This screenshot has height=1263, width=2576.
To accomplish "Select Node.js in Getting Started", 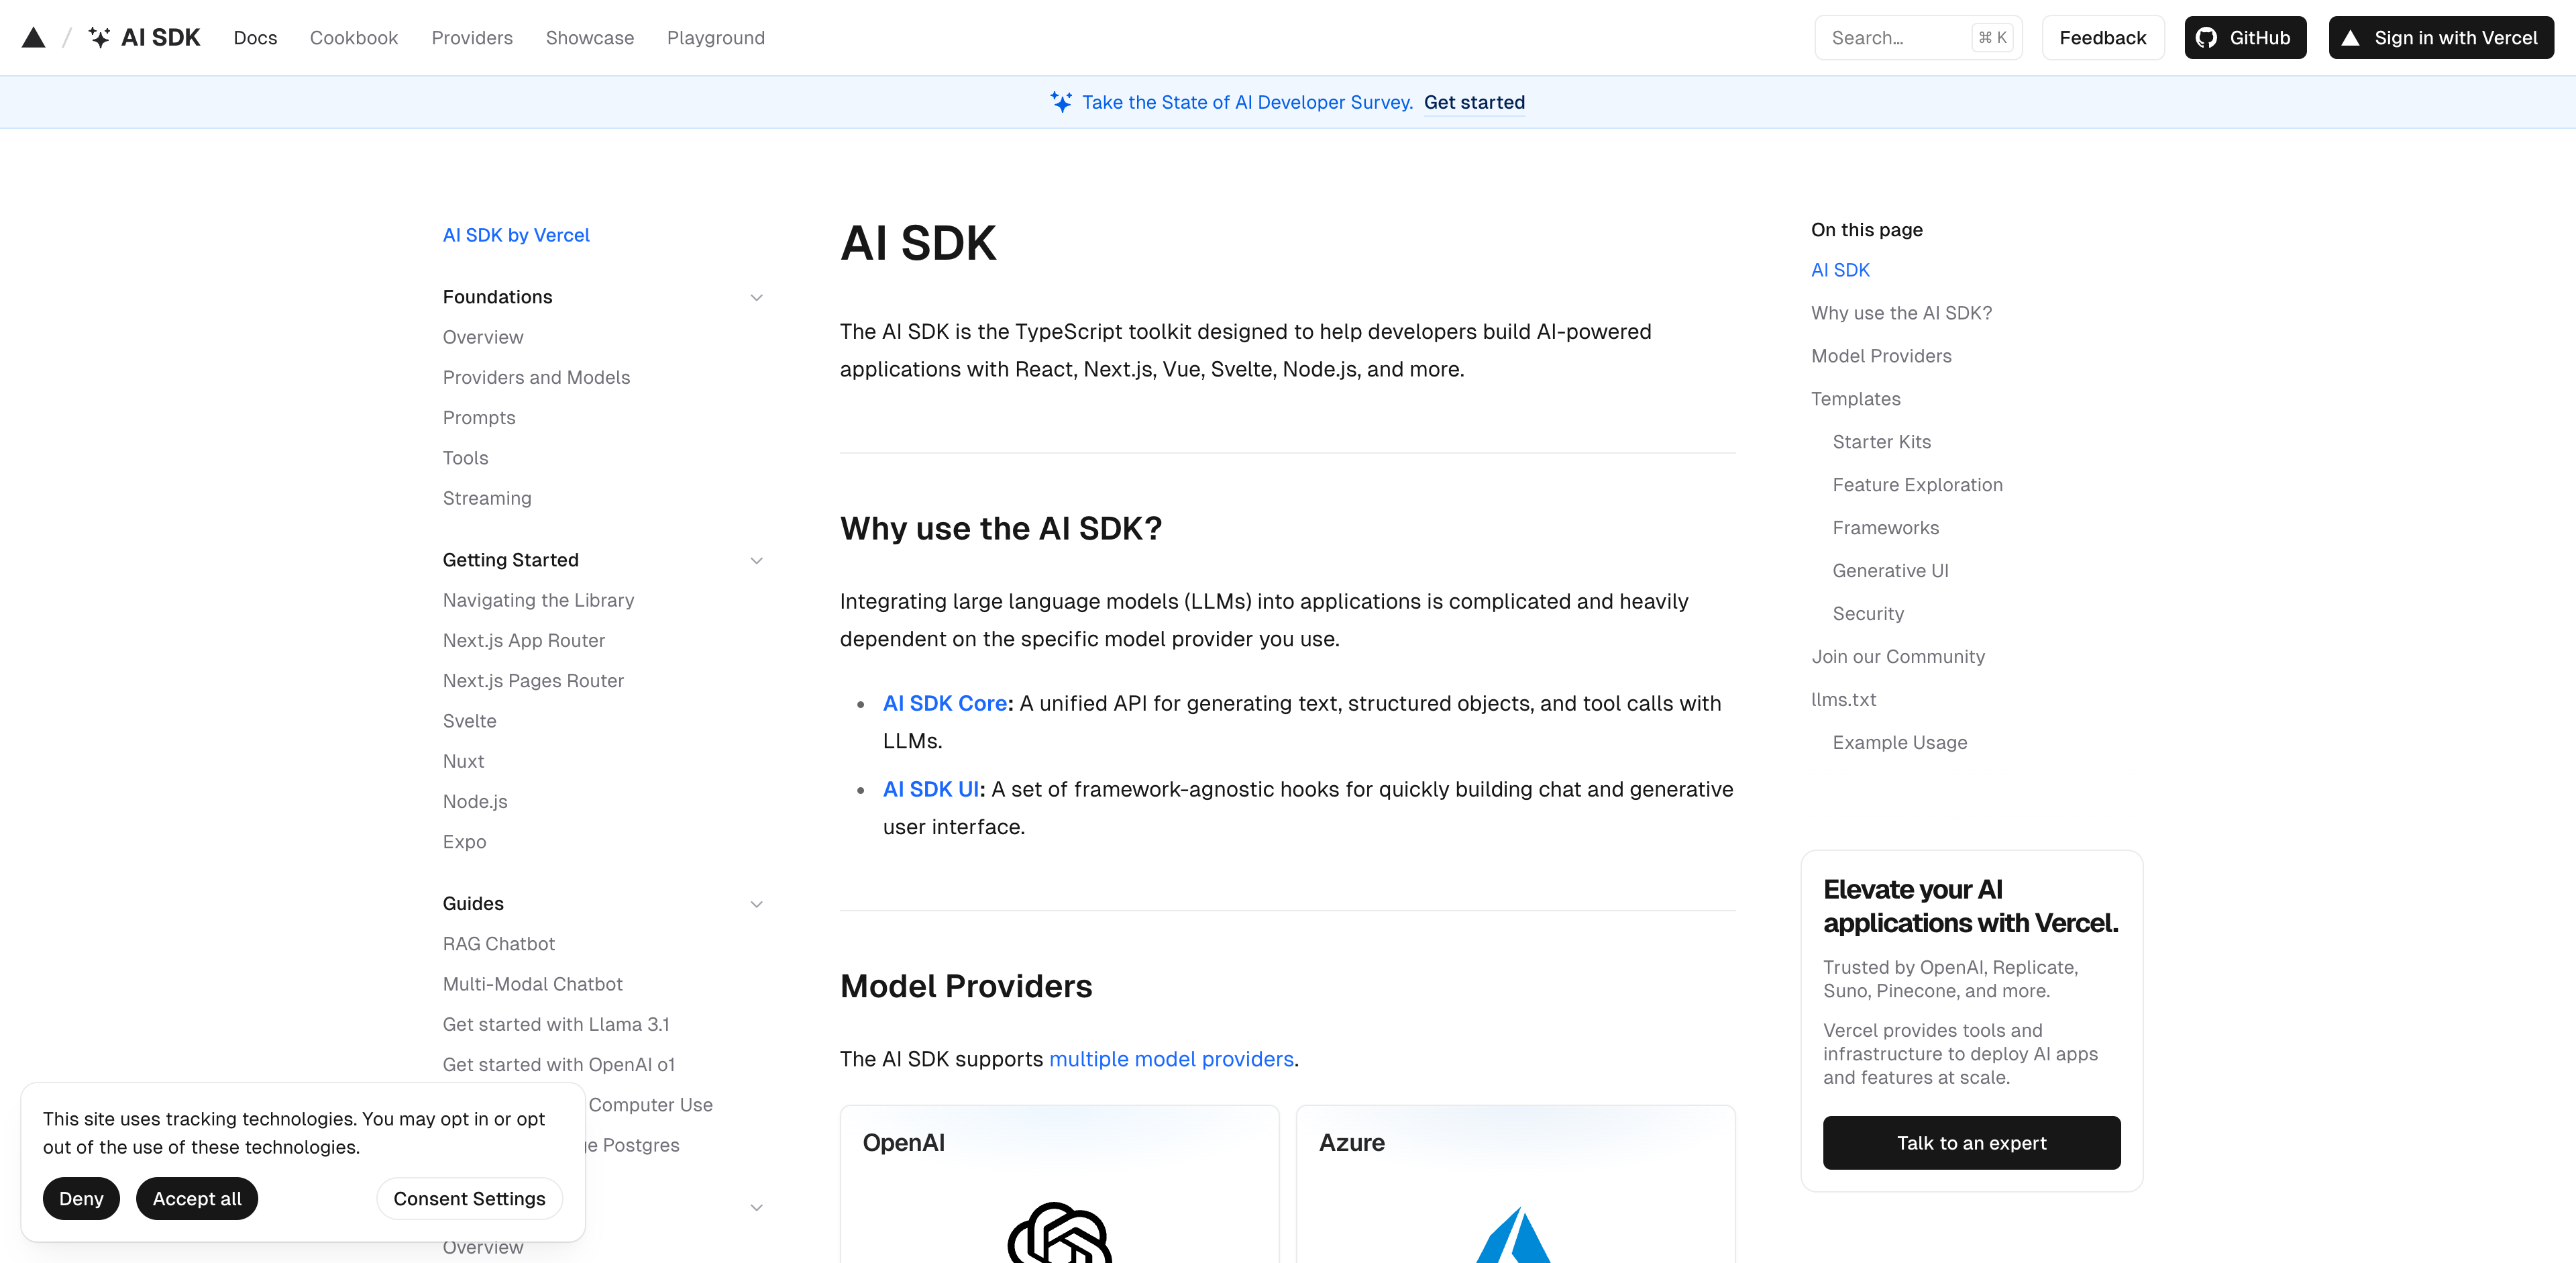I will (x=475, y=802).
